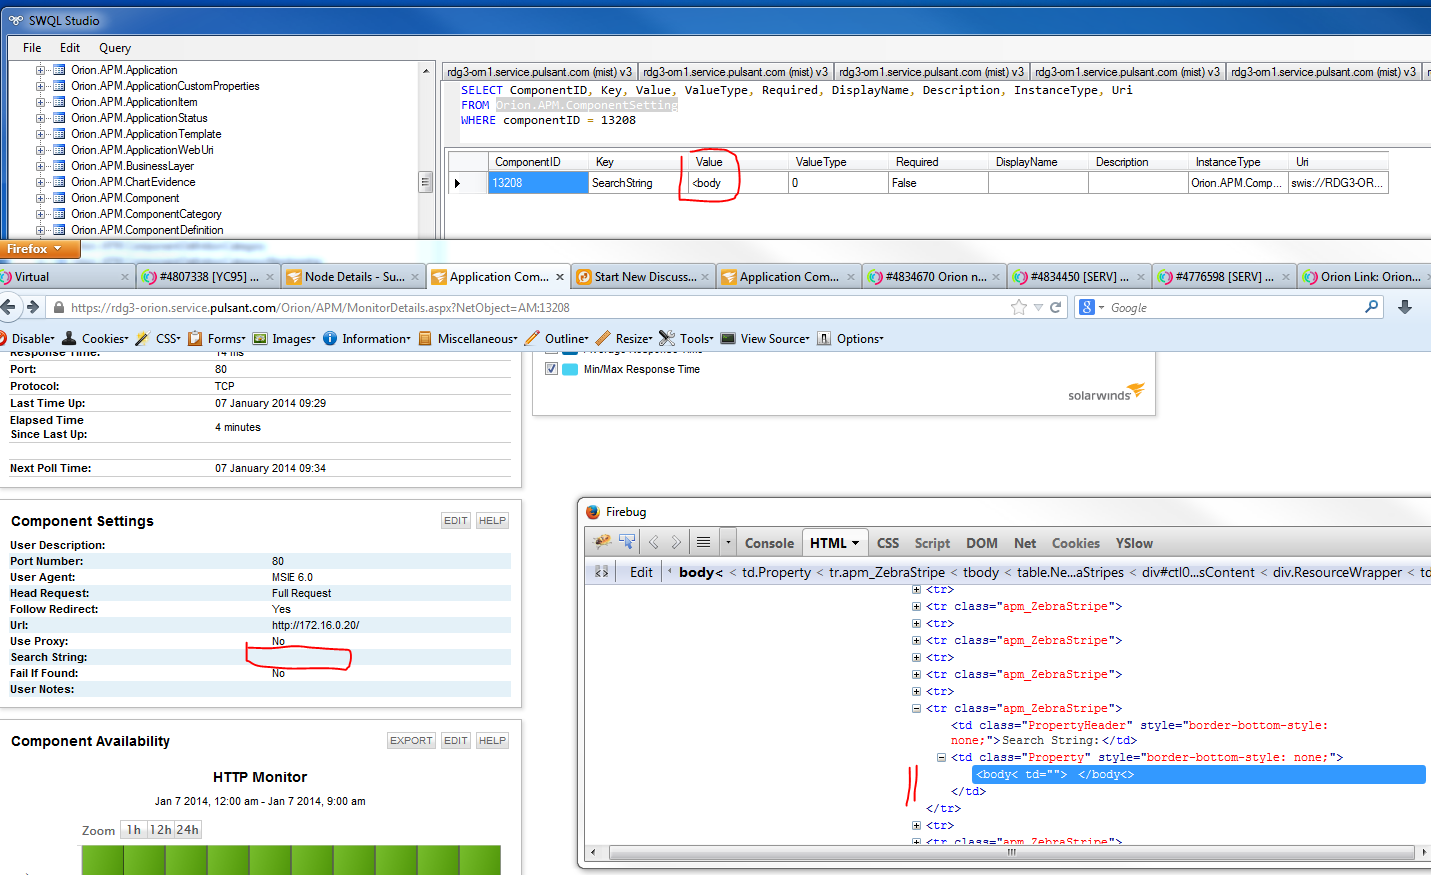Open the Cookies menu in Web Developer toolbar
The image size is (1431, 875).
tap(96, 339)
